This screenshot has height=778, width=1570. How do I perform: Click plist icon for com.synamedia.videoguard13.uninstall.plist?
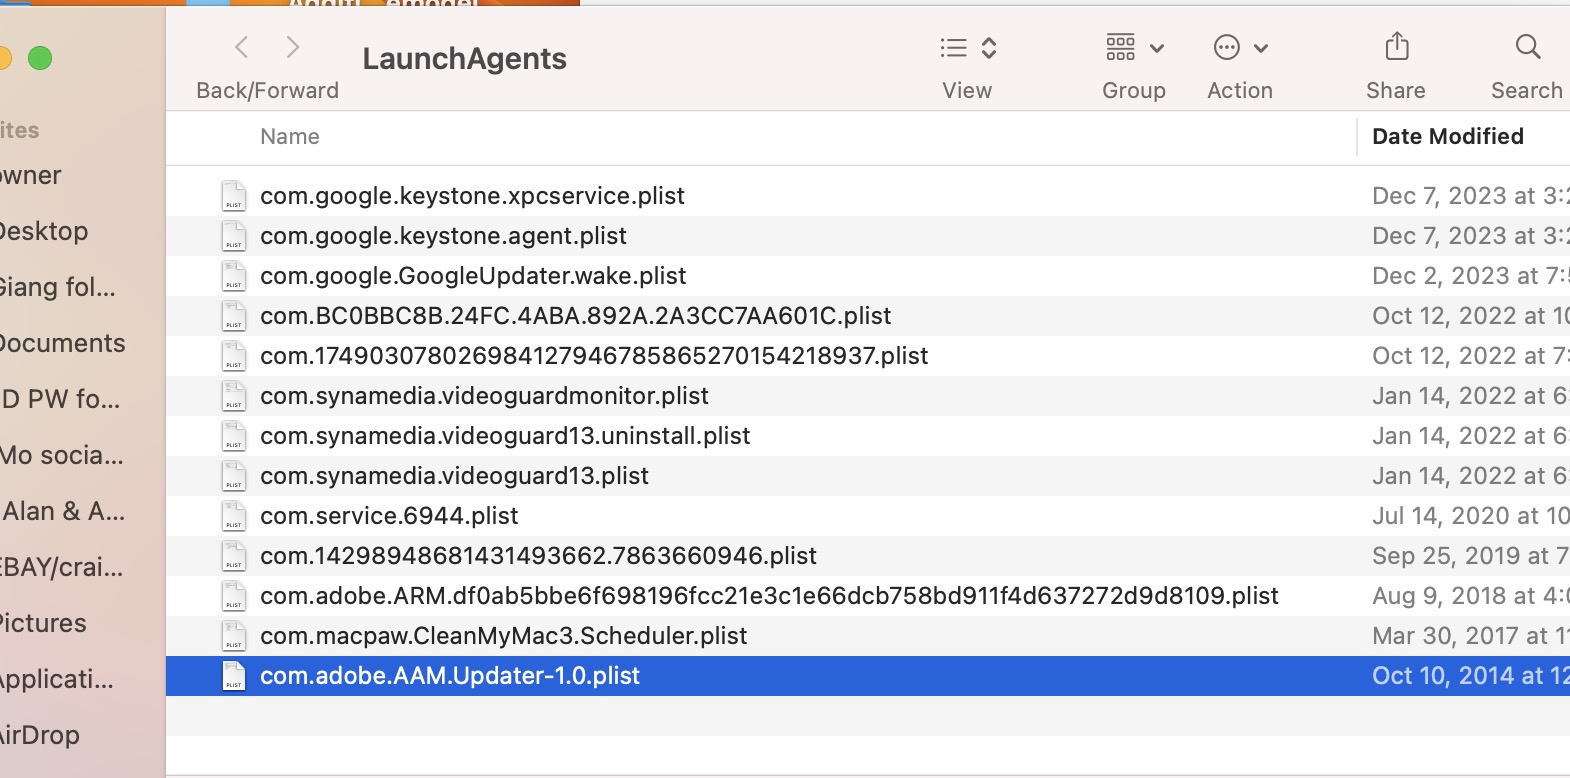point(234,436)
